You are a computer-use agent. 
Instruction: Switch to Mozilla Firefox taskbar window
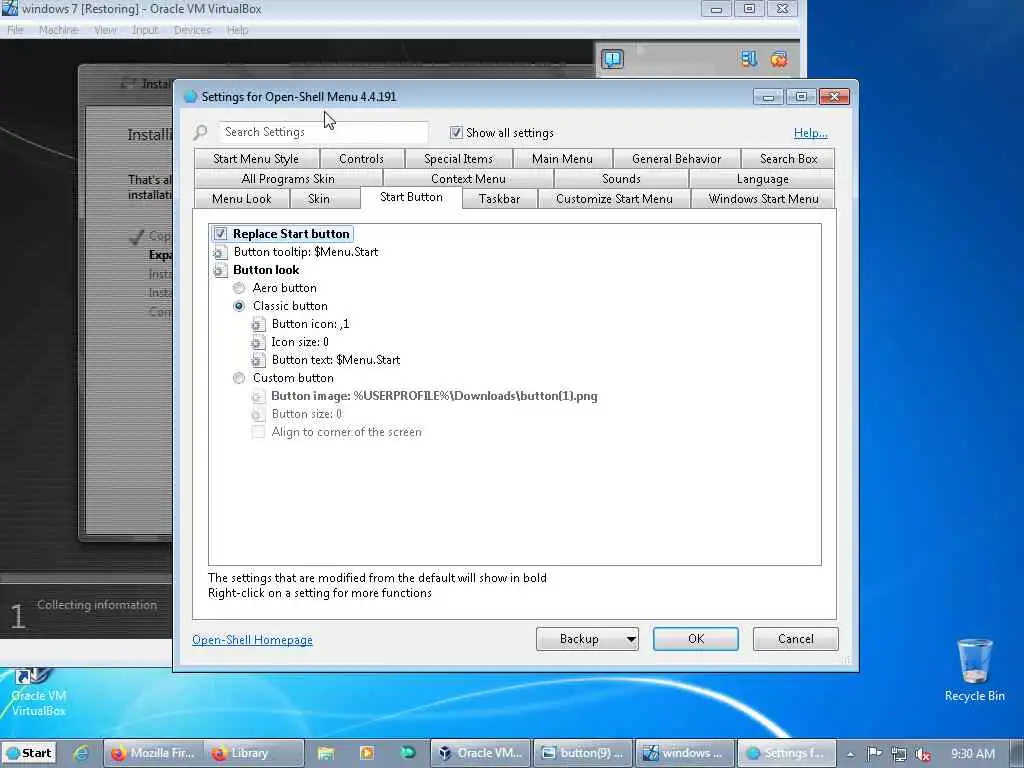(x=154, y=753)
